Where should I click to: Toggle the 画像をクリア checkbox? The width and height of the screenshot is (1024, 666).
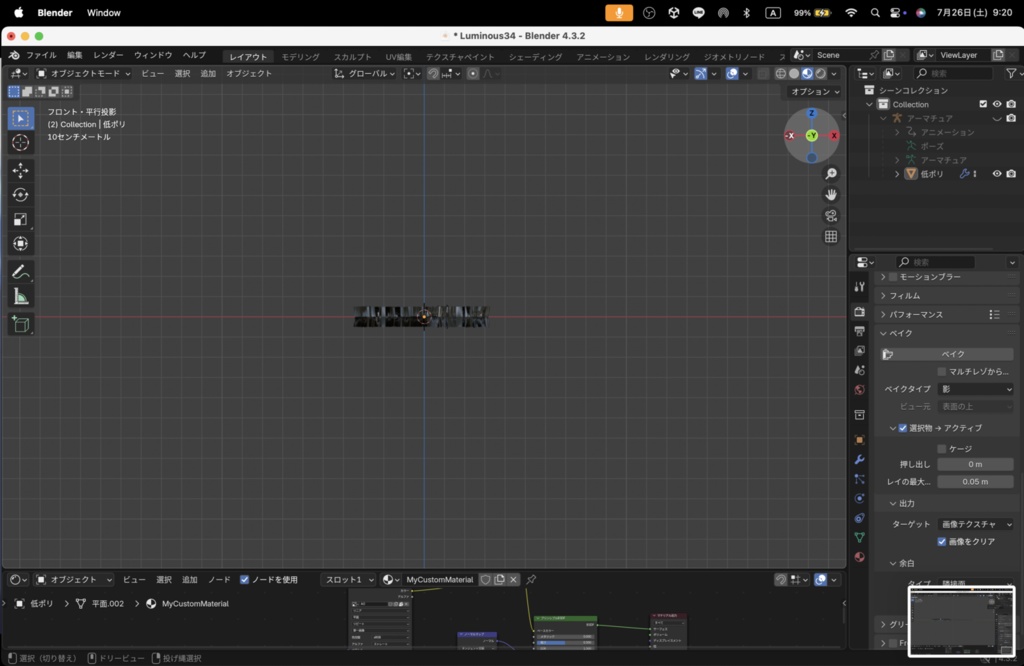click(x=942, y=541)
